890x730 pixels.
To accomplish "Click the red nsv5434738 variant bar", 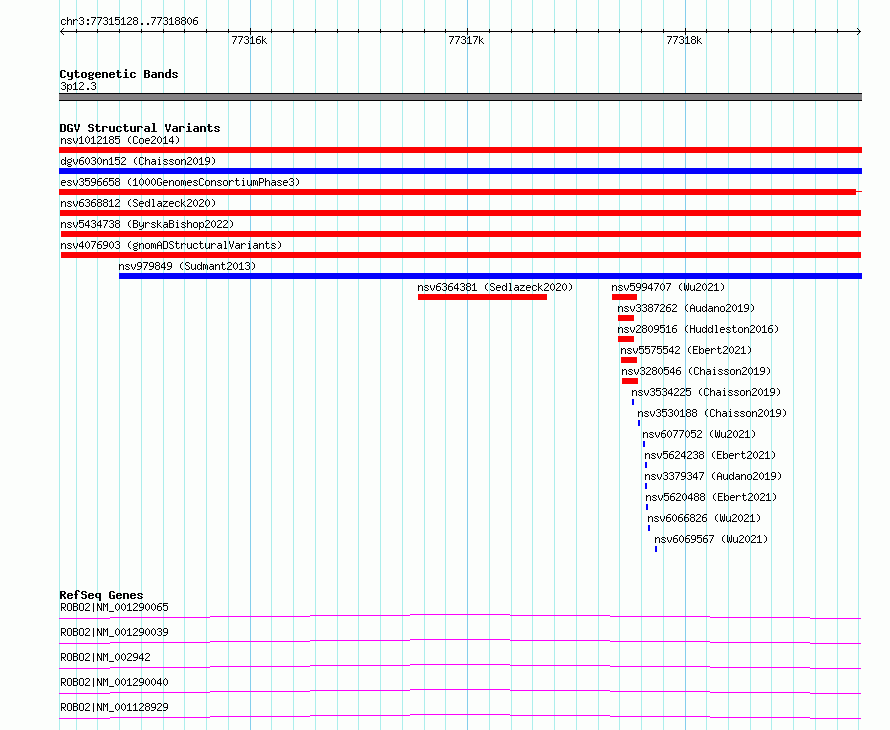I will 461,234.
